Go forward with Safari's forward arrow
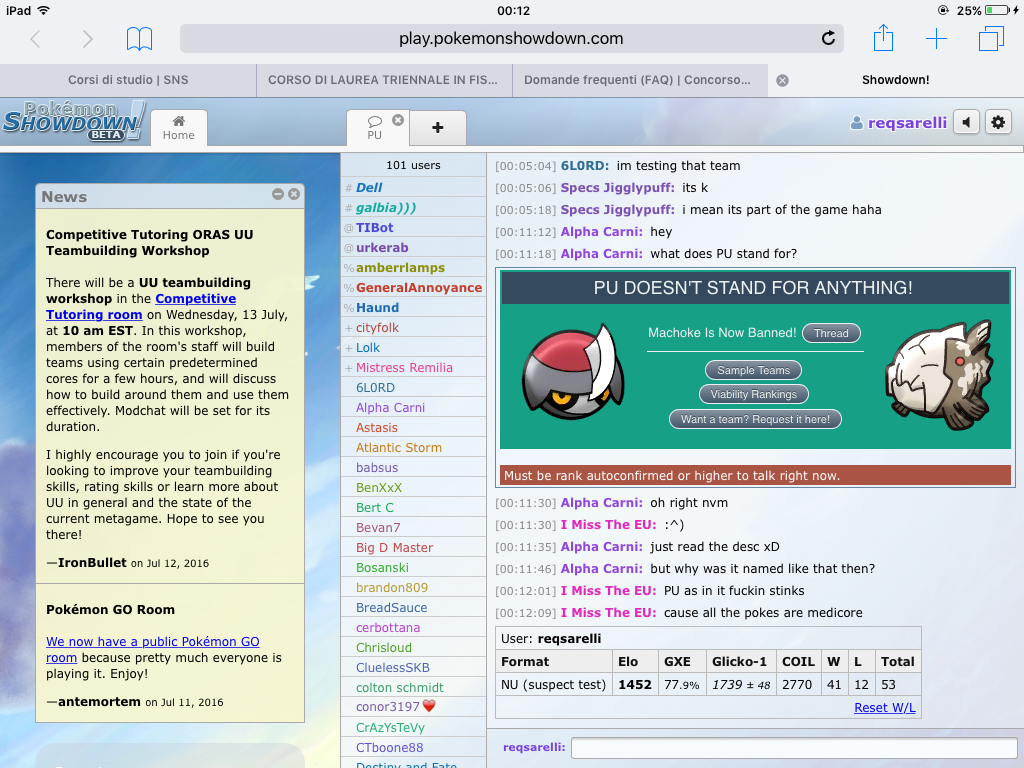This screenshot has width=1024, height=768. 87,39
